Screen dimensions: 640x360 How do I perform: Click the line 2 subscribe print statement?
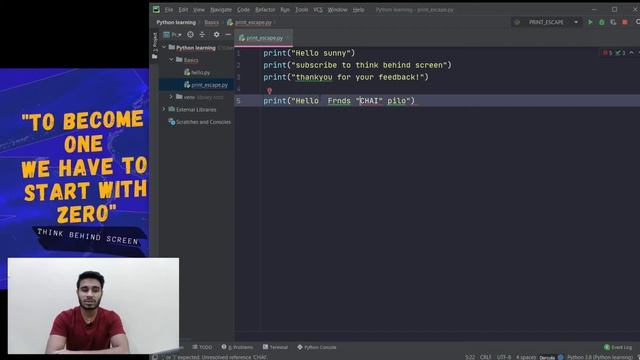(357, 65)
